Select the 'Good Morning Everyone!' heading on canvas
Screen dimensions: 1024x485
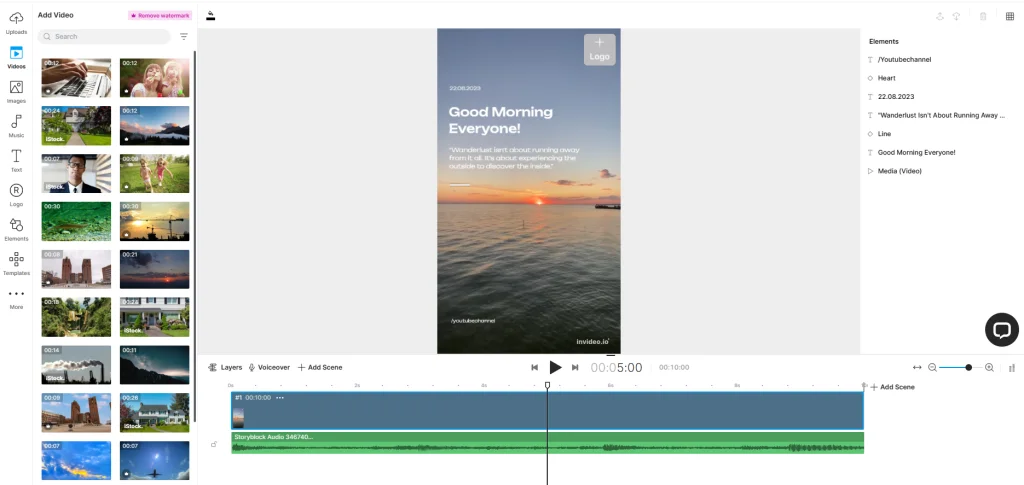(500, 120)
